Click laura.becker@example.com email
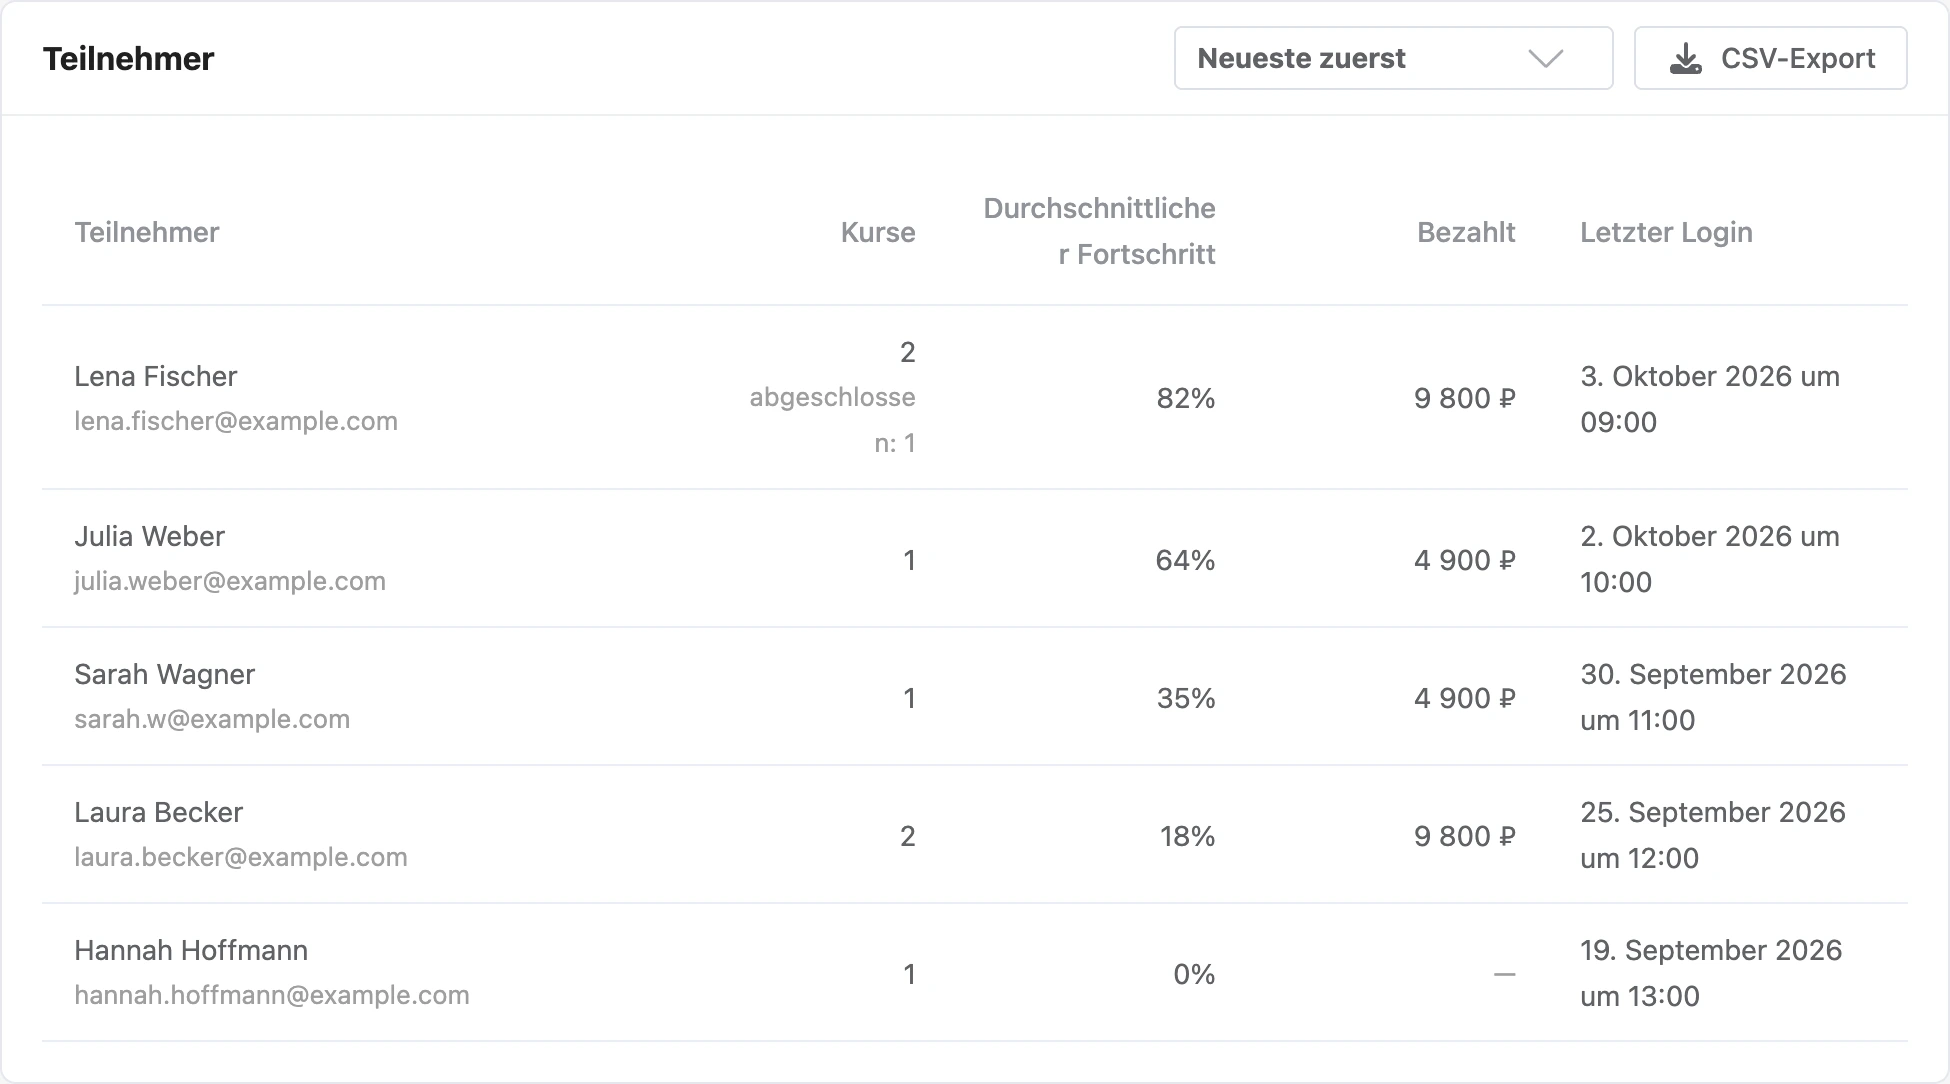Image resolution: width=1950 pixels, height=1084 pixels. tap(241, 857)
